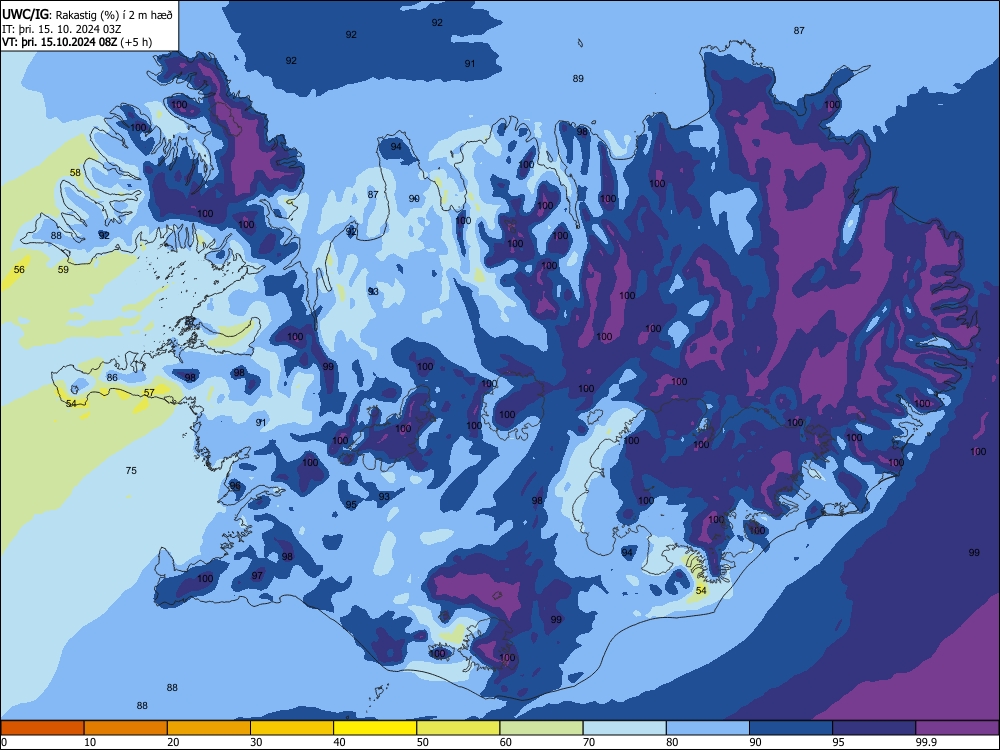The image size is (1000, 750).
Task: Click the amber 20–30 legend swatch
Action: (209, 728)
